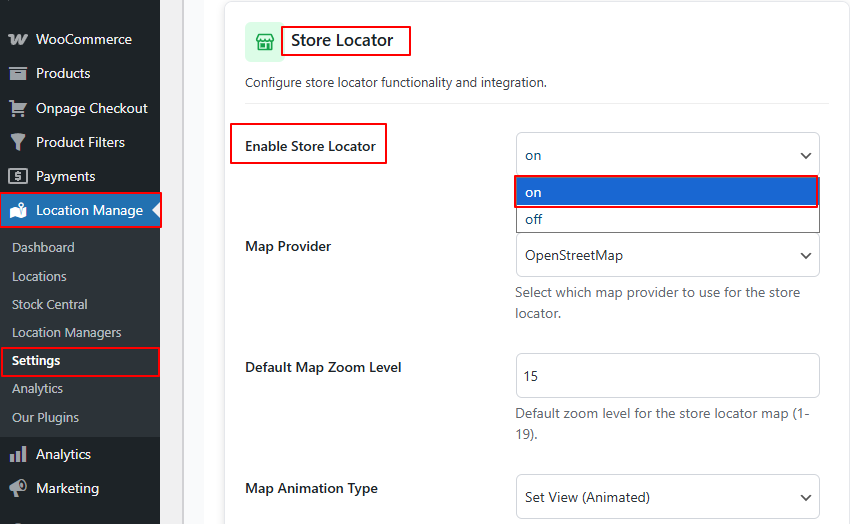The height and width of the screenshot is (524, 850).
Task: Click the Product Filters funnel icon
Action: [x=18, y=142]
